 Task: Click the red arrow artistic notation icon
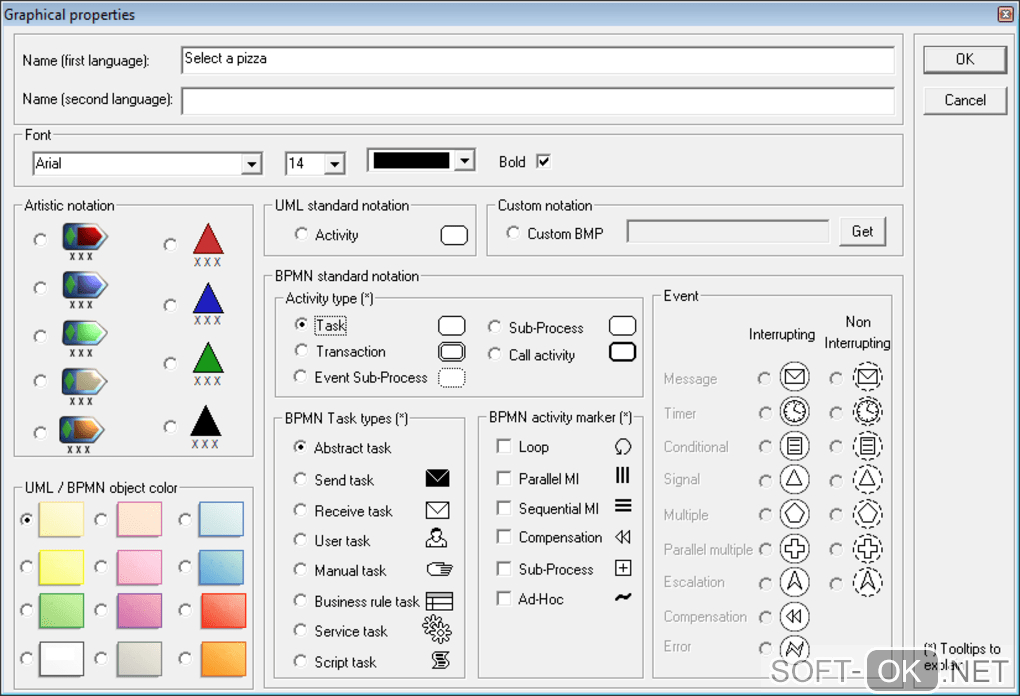(85, 237)
